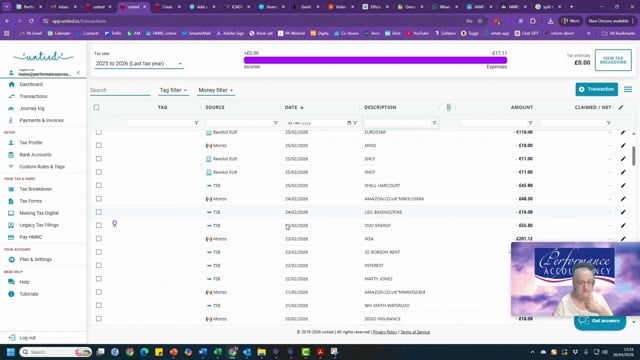Image resolution: width=640 pixels, height=360 pixels.
Task: Open the tax year dropdown
Action: [x=139, y=64]
